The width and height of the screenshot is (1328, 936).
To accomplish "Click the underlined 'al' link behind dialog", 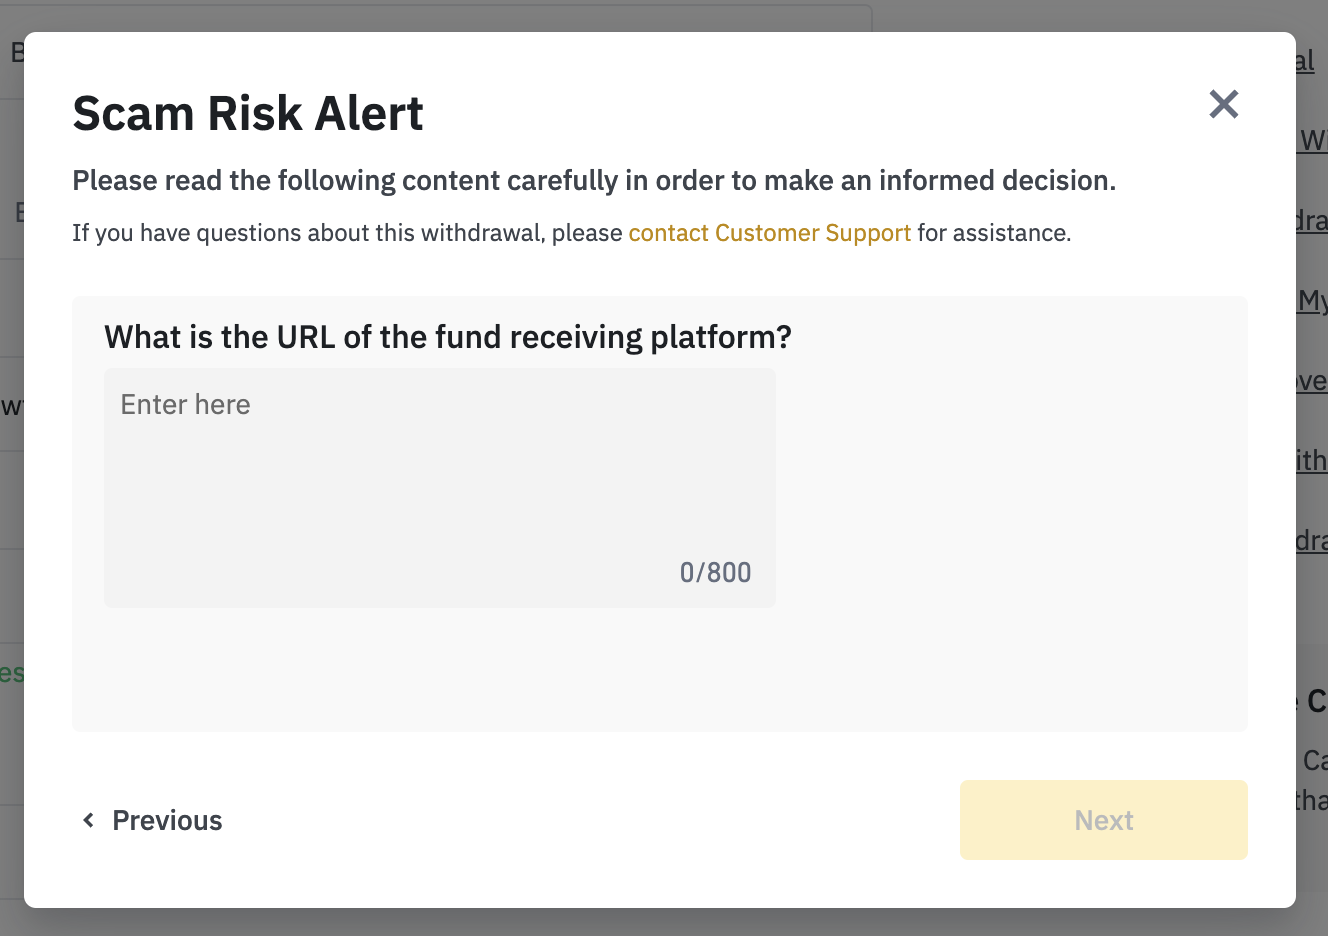I will click(x=1305, y=61).
